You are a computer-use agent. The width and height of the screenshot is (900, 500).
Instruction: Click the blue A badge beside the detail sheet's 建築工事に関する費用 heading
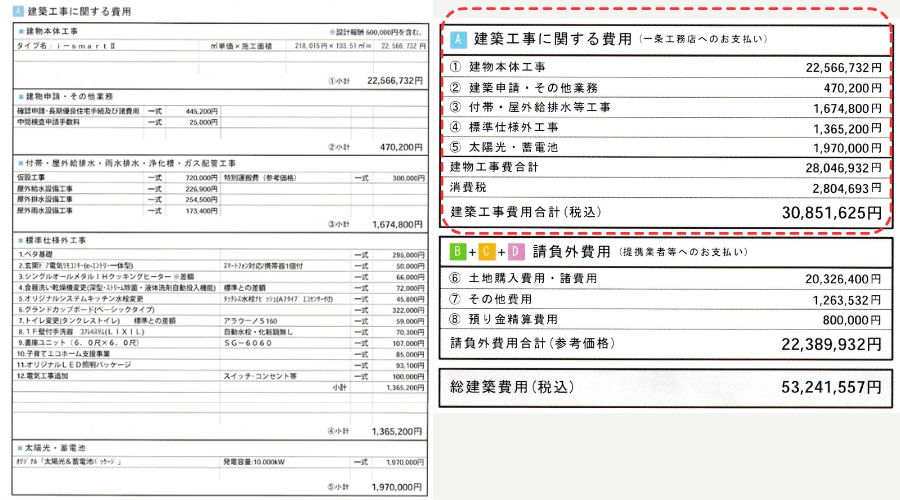click(x=18, y=11)
